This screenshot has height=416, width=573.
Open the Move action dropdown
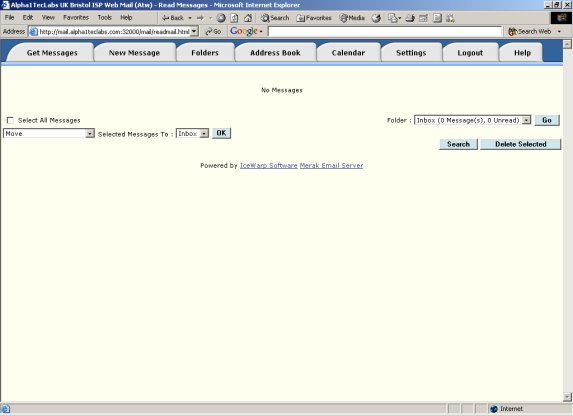pos(49,133)
